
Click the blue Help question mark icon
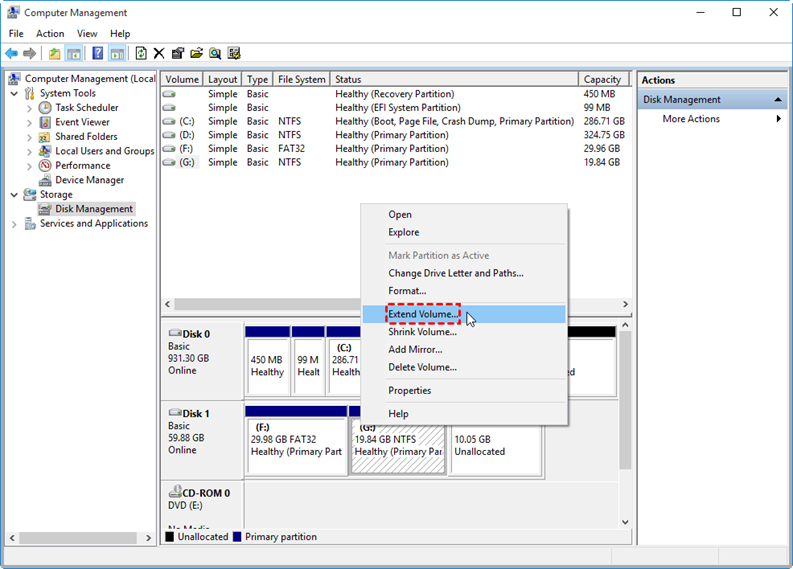pos(98,53)
